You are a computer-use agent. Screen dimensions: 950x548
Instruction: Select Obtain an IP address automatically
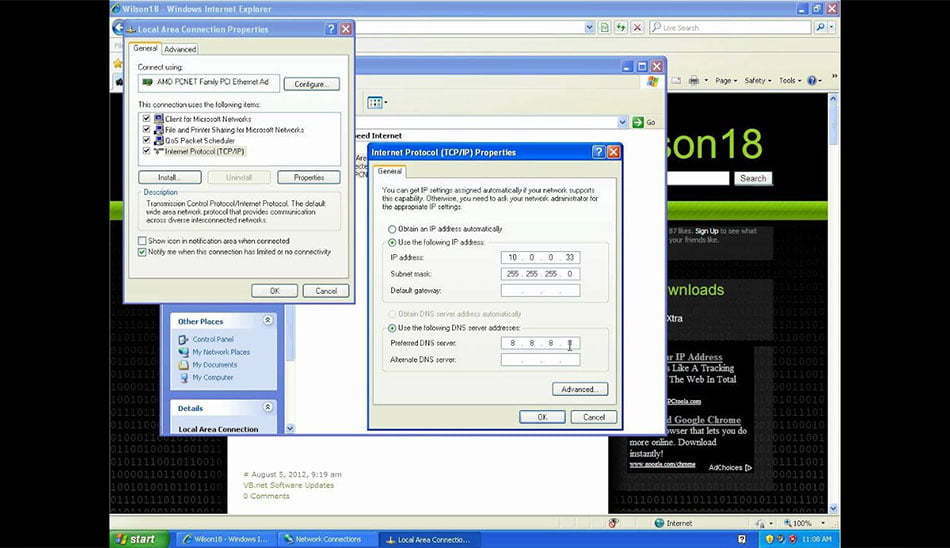[392, 229]
